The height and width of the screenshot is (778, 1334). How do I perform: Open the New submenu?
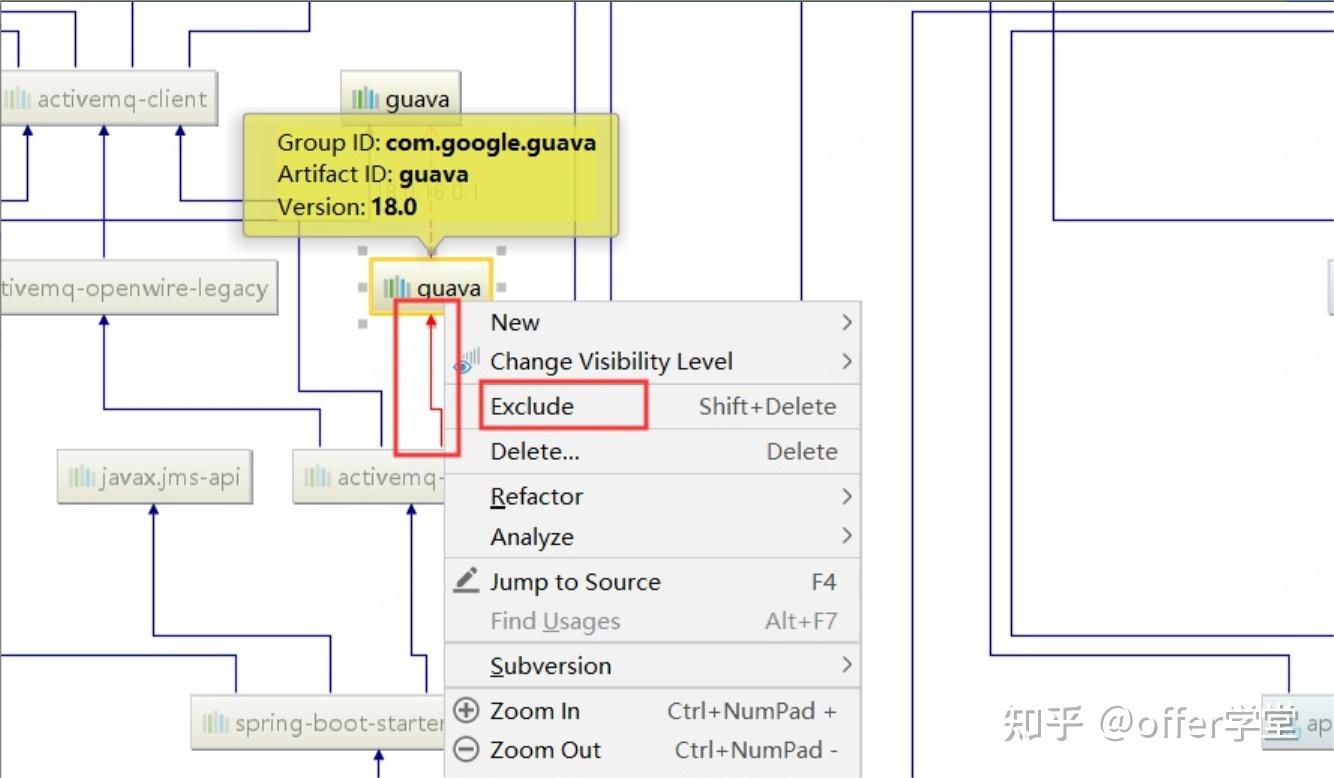coord(652,322)
